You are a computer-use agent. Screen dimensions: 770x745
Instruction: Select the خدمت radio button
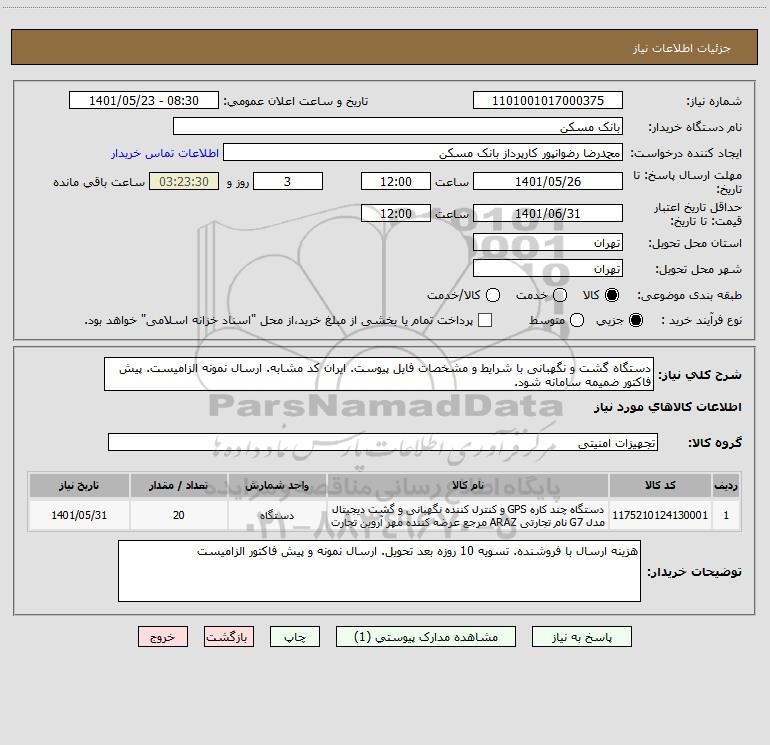(560, 295)
